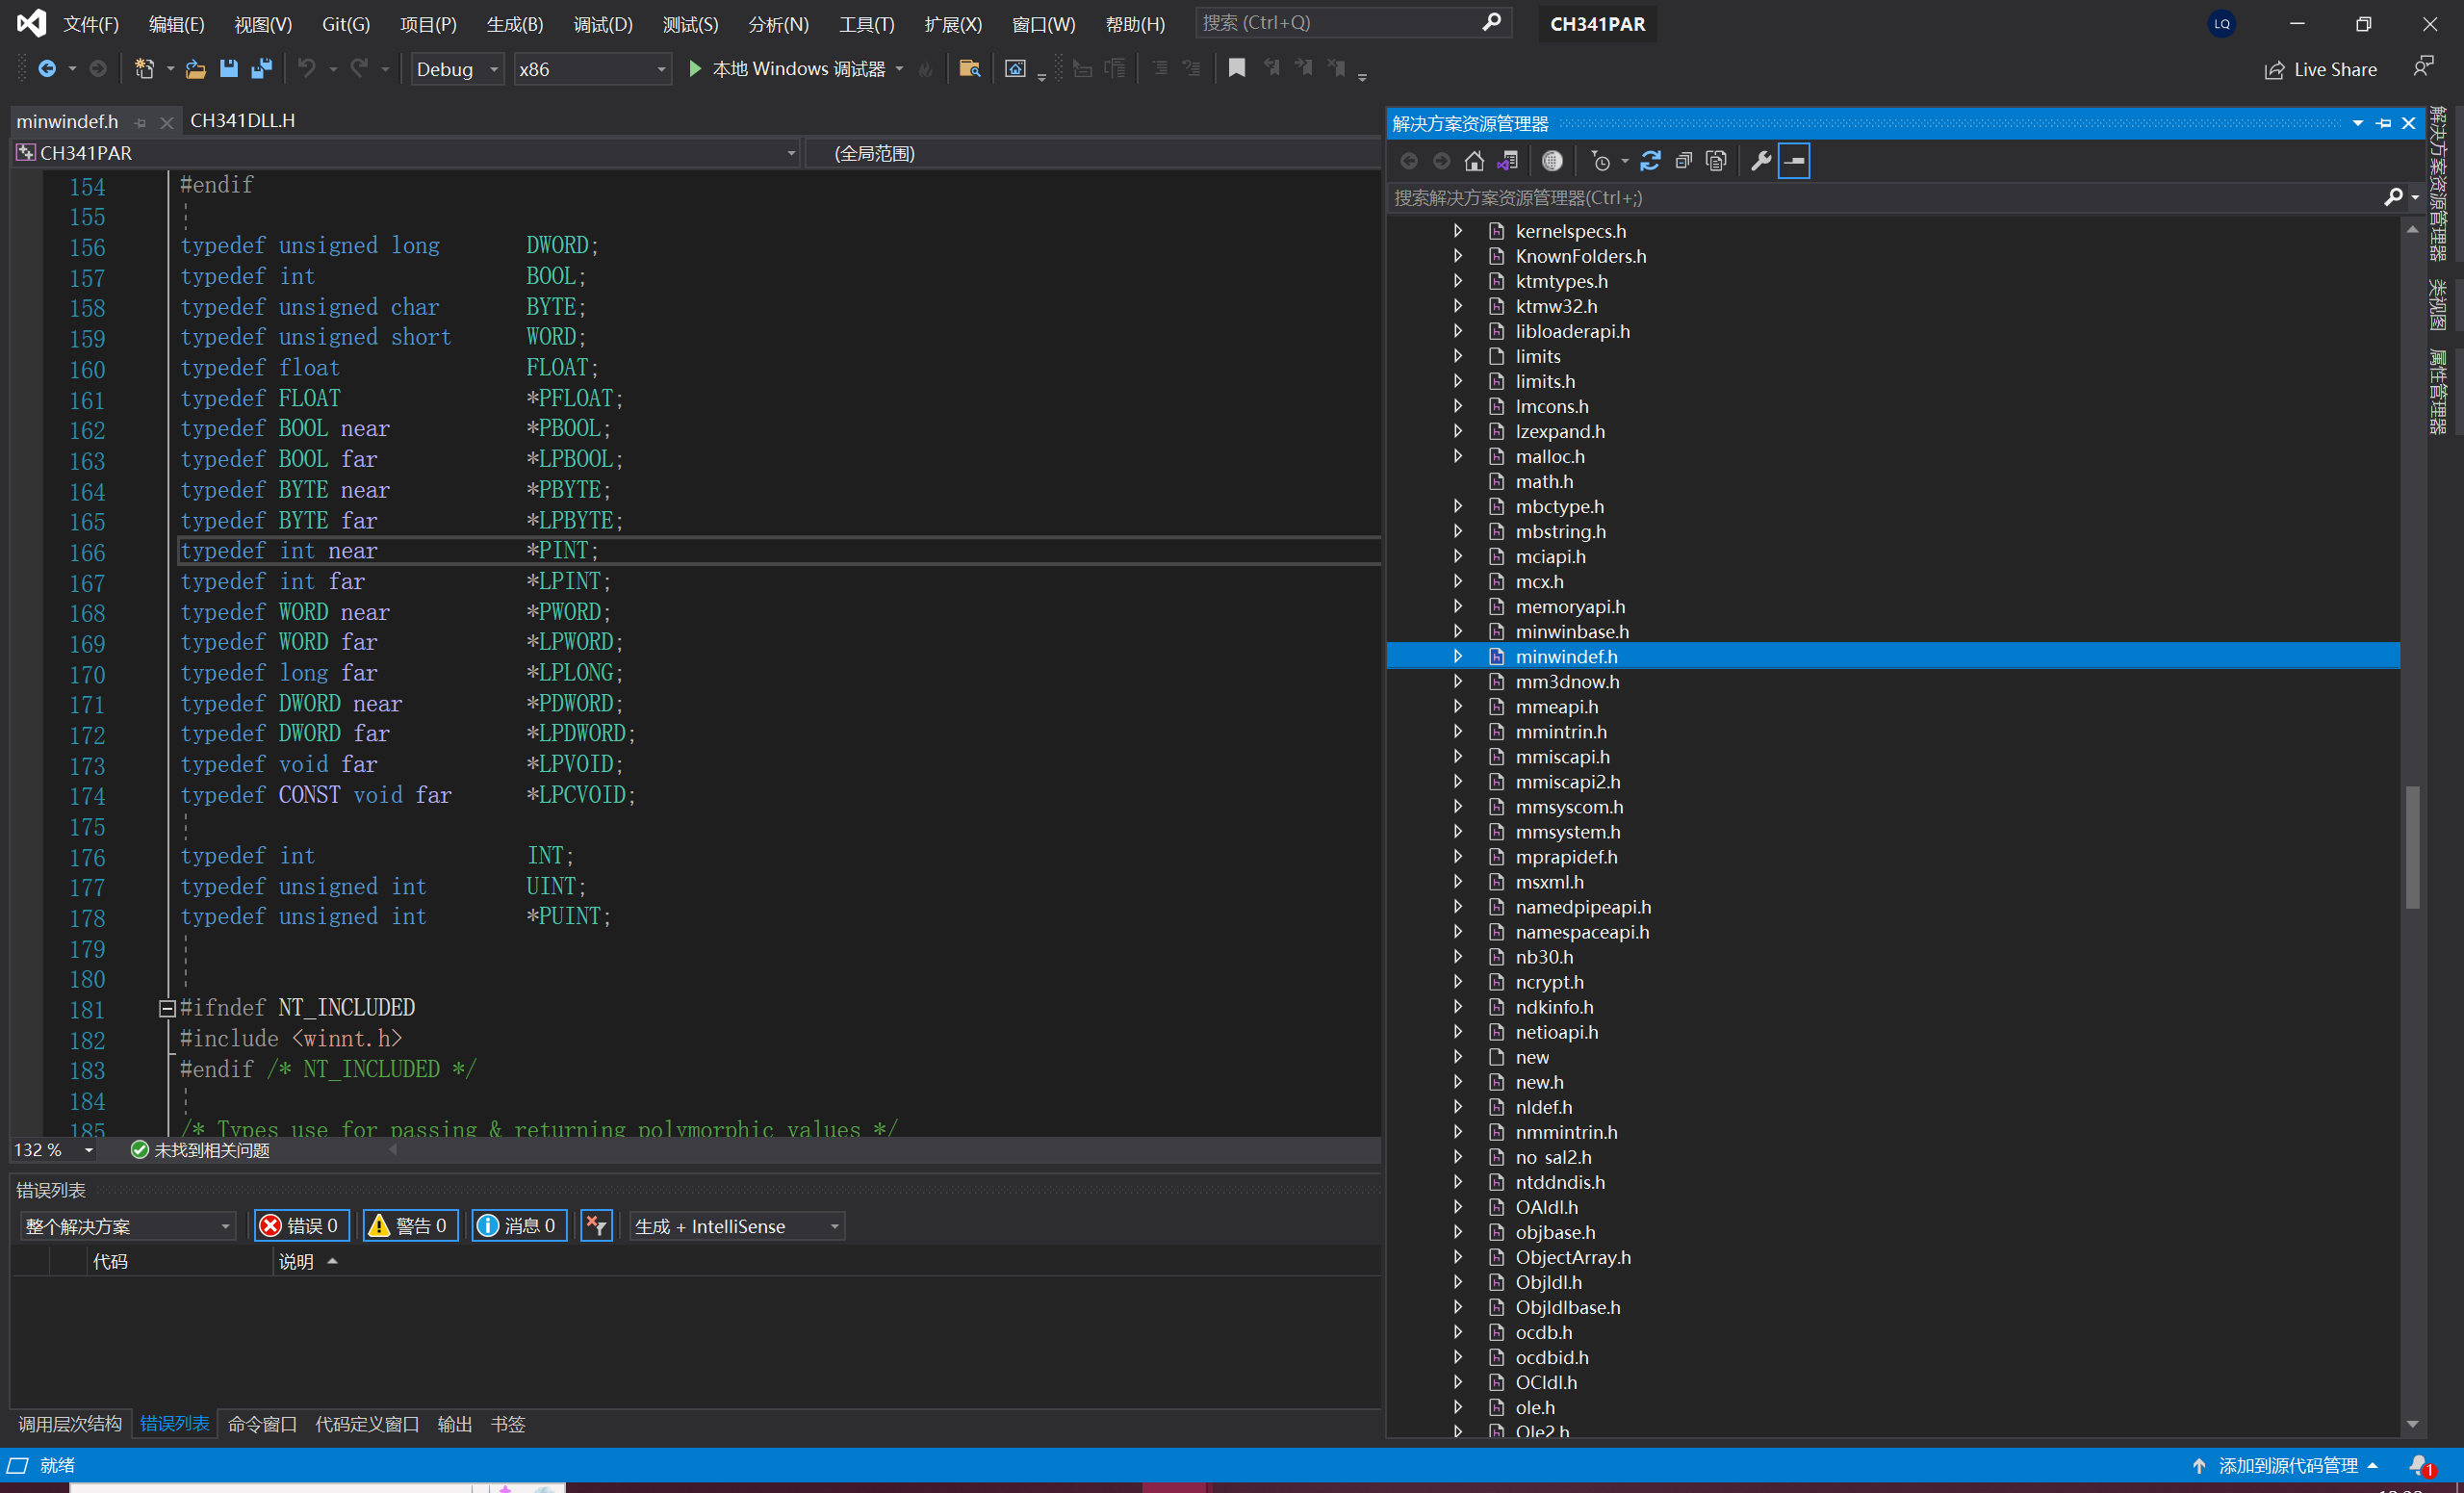Click the Solution Explorer vertical scrollbar thumb
2464x1493 pixels.
click(2412, 848)
